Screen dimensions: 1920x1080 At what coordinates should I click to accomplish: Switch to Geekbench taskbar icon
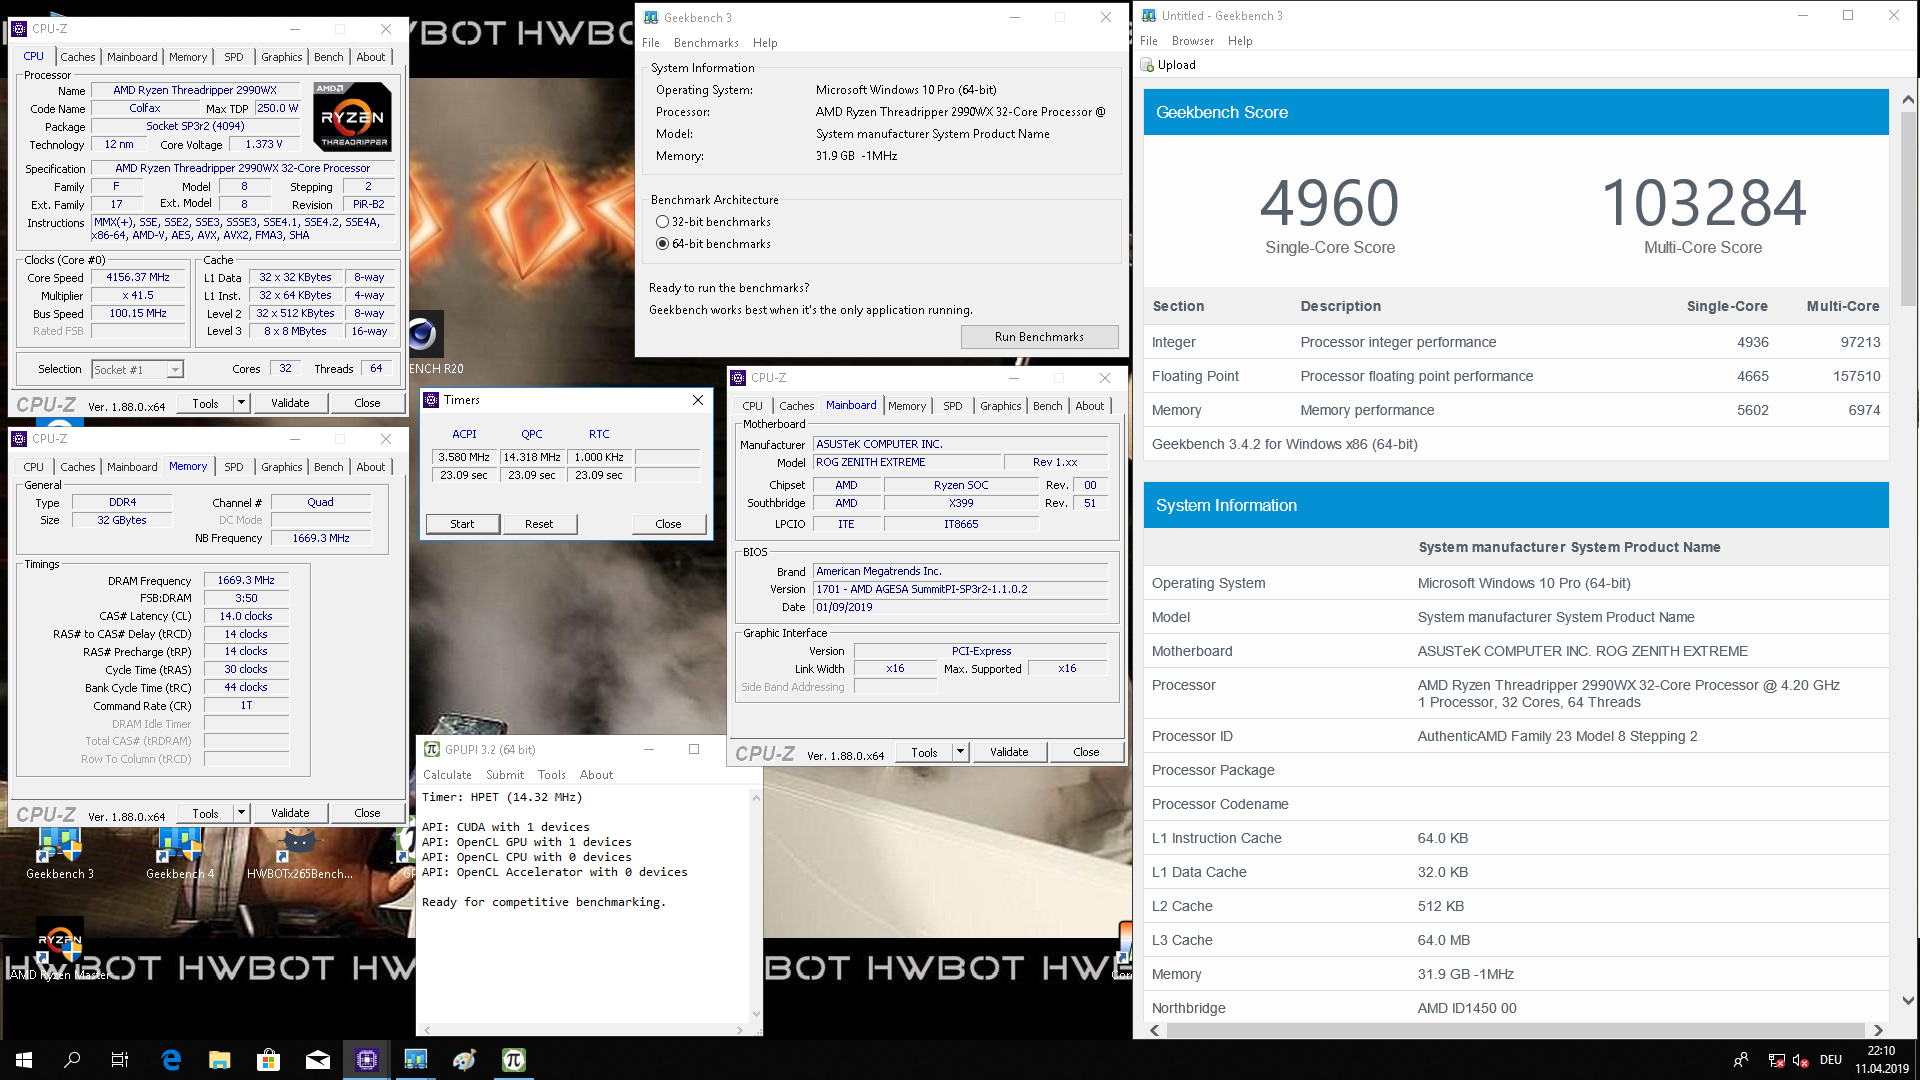click(x=415, y=1060)
